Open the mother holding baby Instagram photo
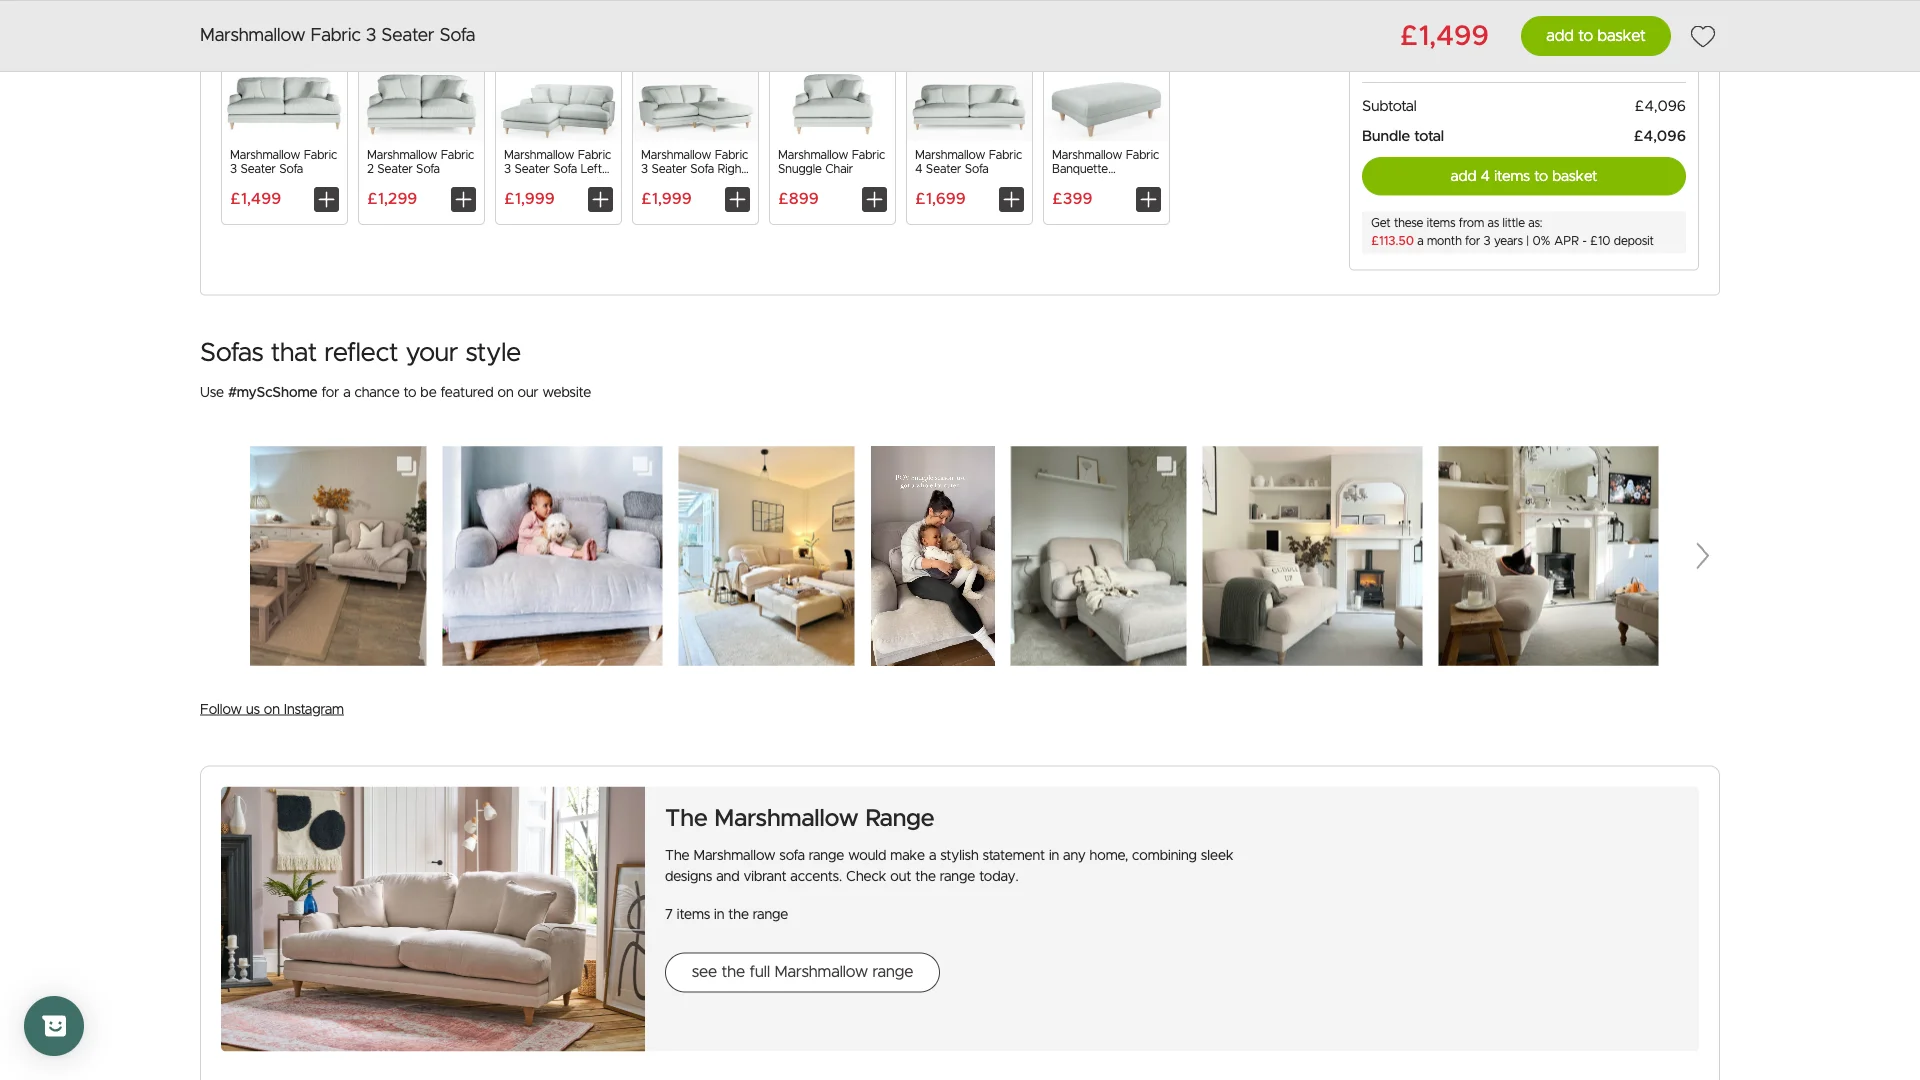Image resolution: width=1920 pixels, height=1080 pixels. coord(933,556)
